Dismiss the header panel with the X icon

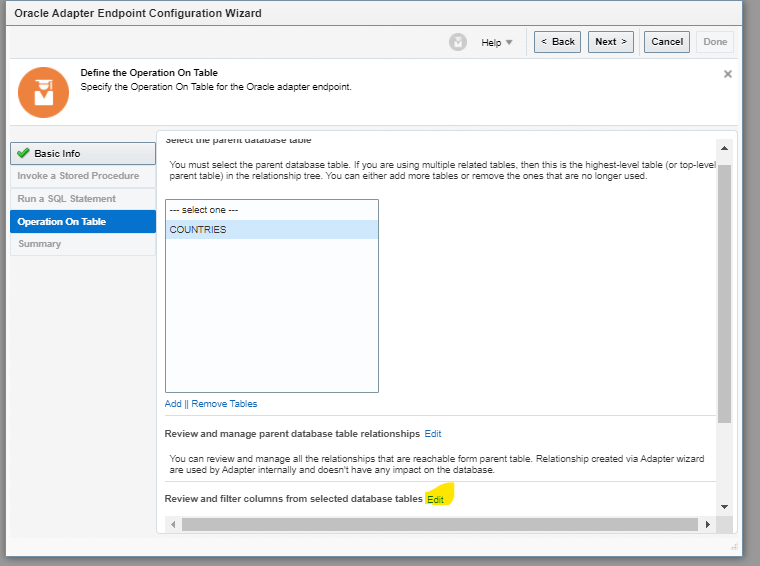click(x=727, y=74)
